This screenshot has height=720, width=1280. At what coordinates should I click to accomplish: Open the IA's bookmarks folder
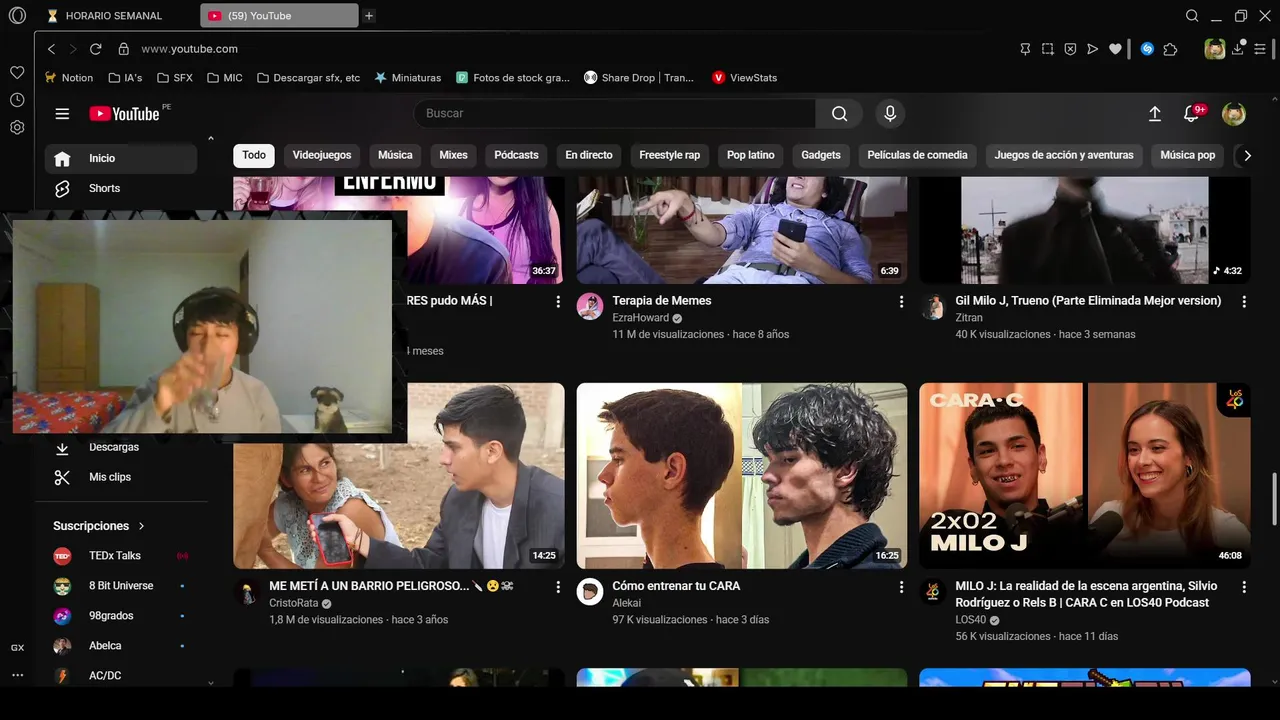tap(125, 77)
